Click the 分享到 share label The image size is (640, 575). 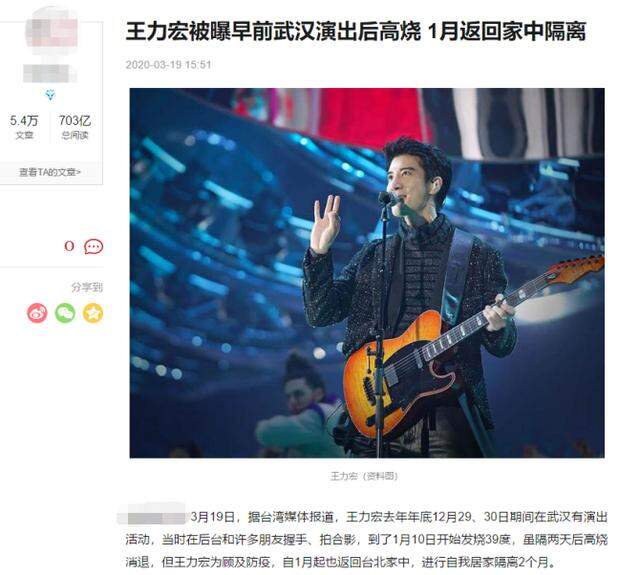click(x=87, y=287)
